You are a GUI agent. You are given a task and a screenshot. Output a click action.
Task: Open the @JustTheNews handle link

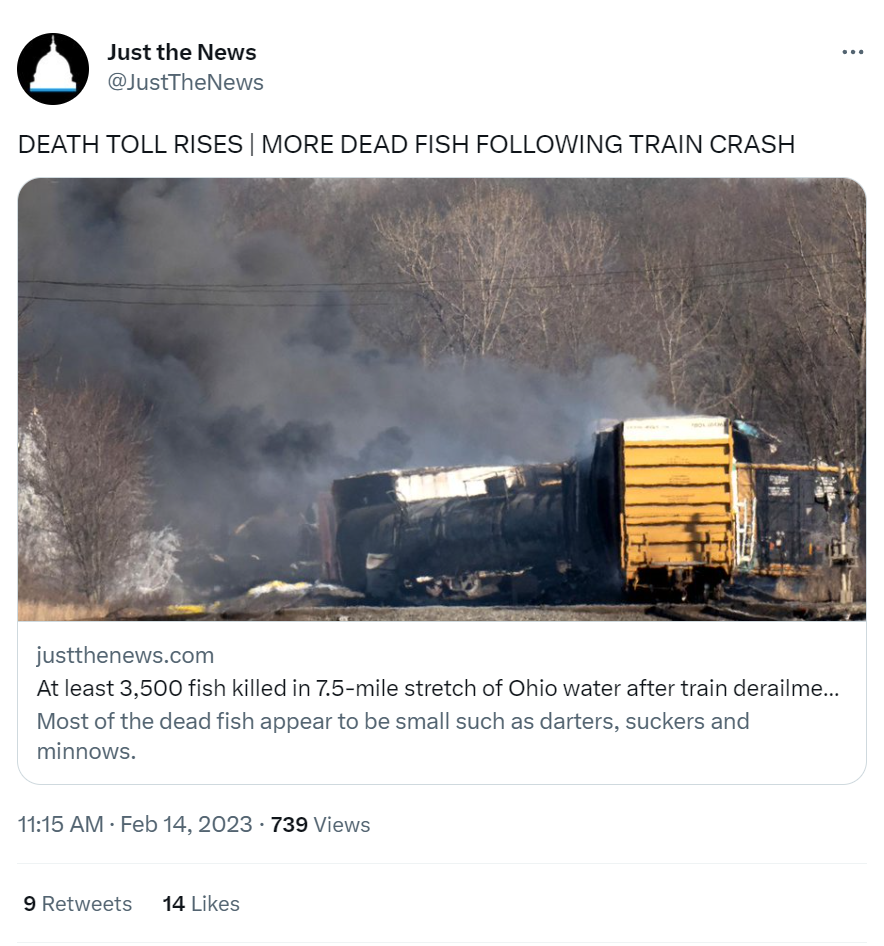tap(185, 82)
